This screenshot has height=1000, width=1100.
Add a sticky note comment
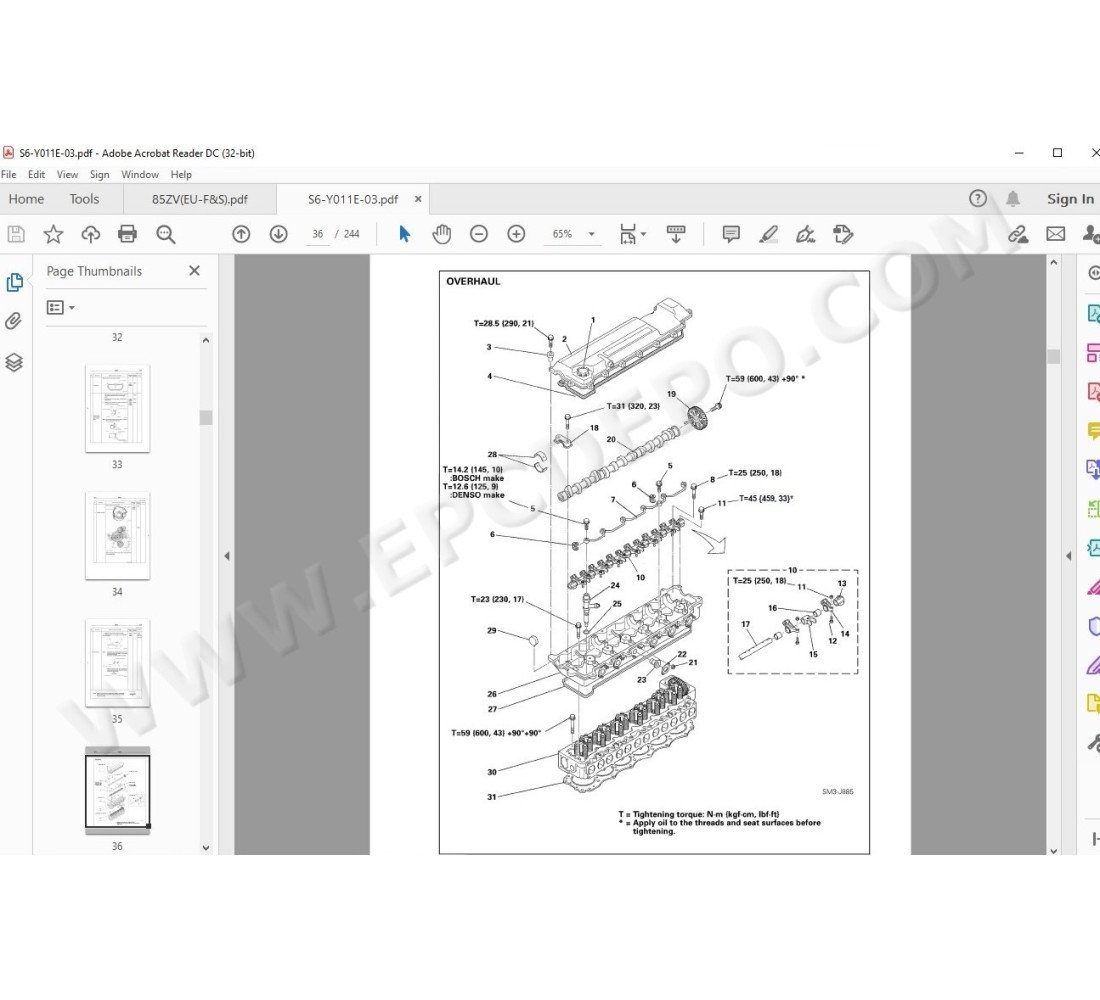(731, 234)
